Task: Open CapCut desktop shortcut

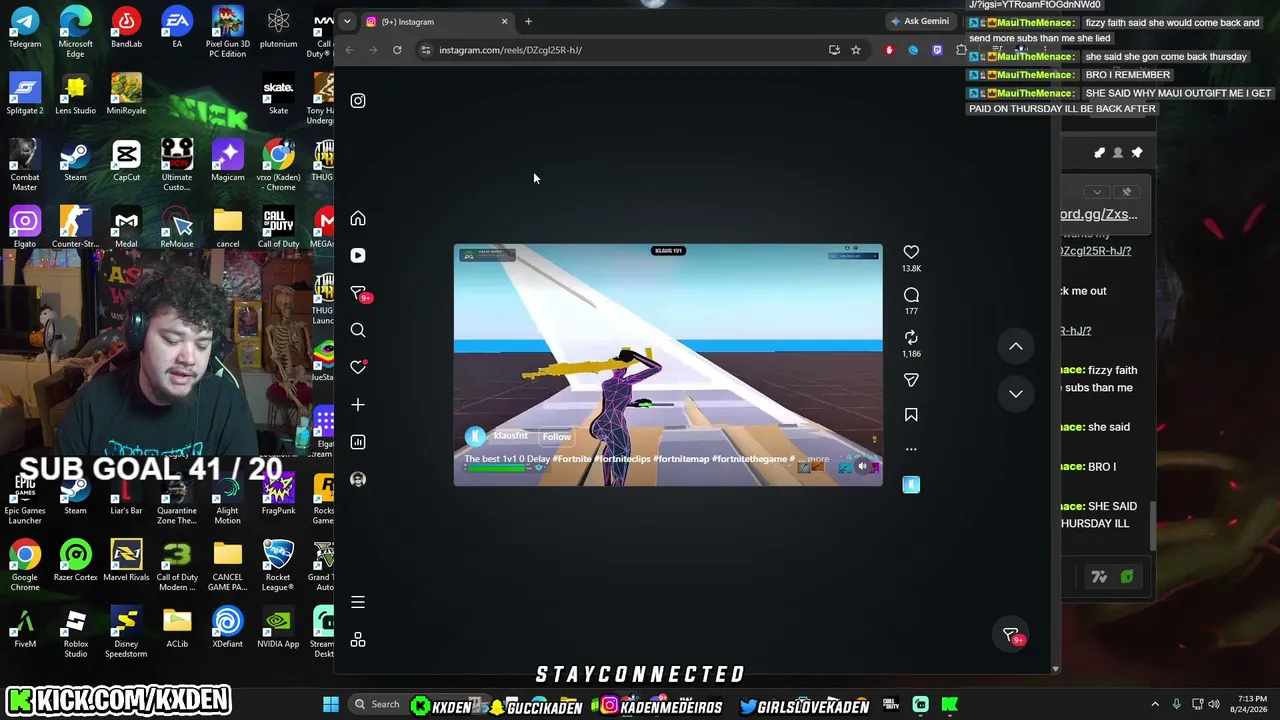Action: coord(126,160)
